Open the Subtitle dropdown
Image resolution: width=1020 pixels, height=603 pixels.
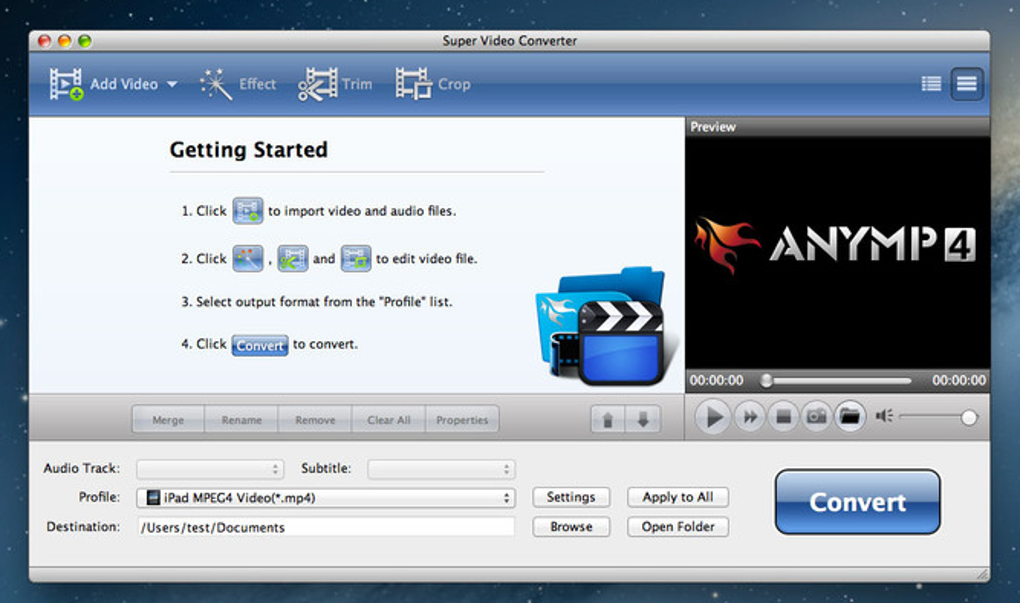click(441, 469)
